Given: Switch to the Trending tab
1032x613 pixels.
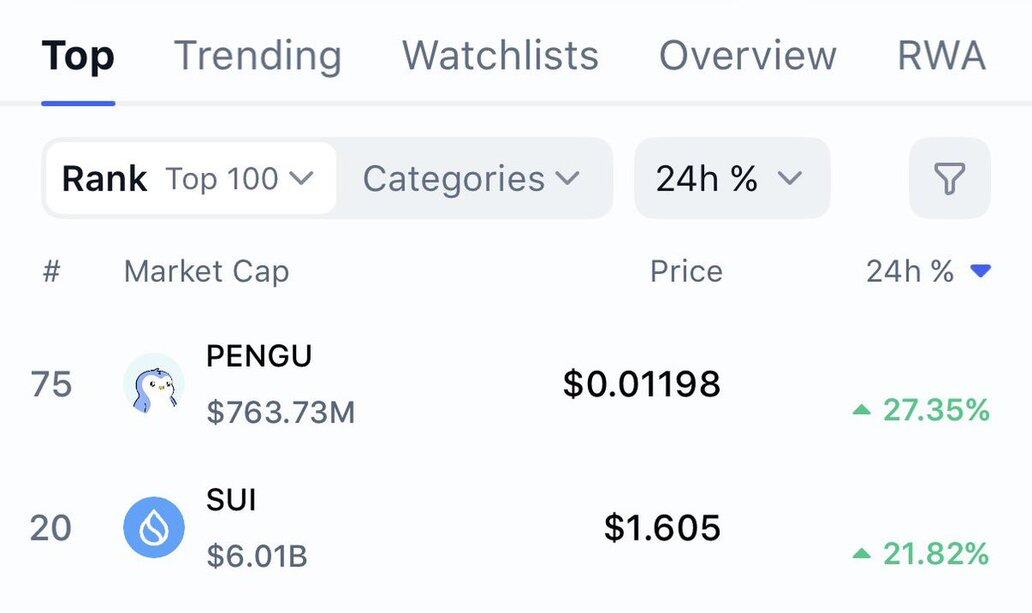Looking at the screenshot, I should pos(258,56).
